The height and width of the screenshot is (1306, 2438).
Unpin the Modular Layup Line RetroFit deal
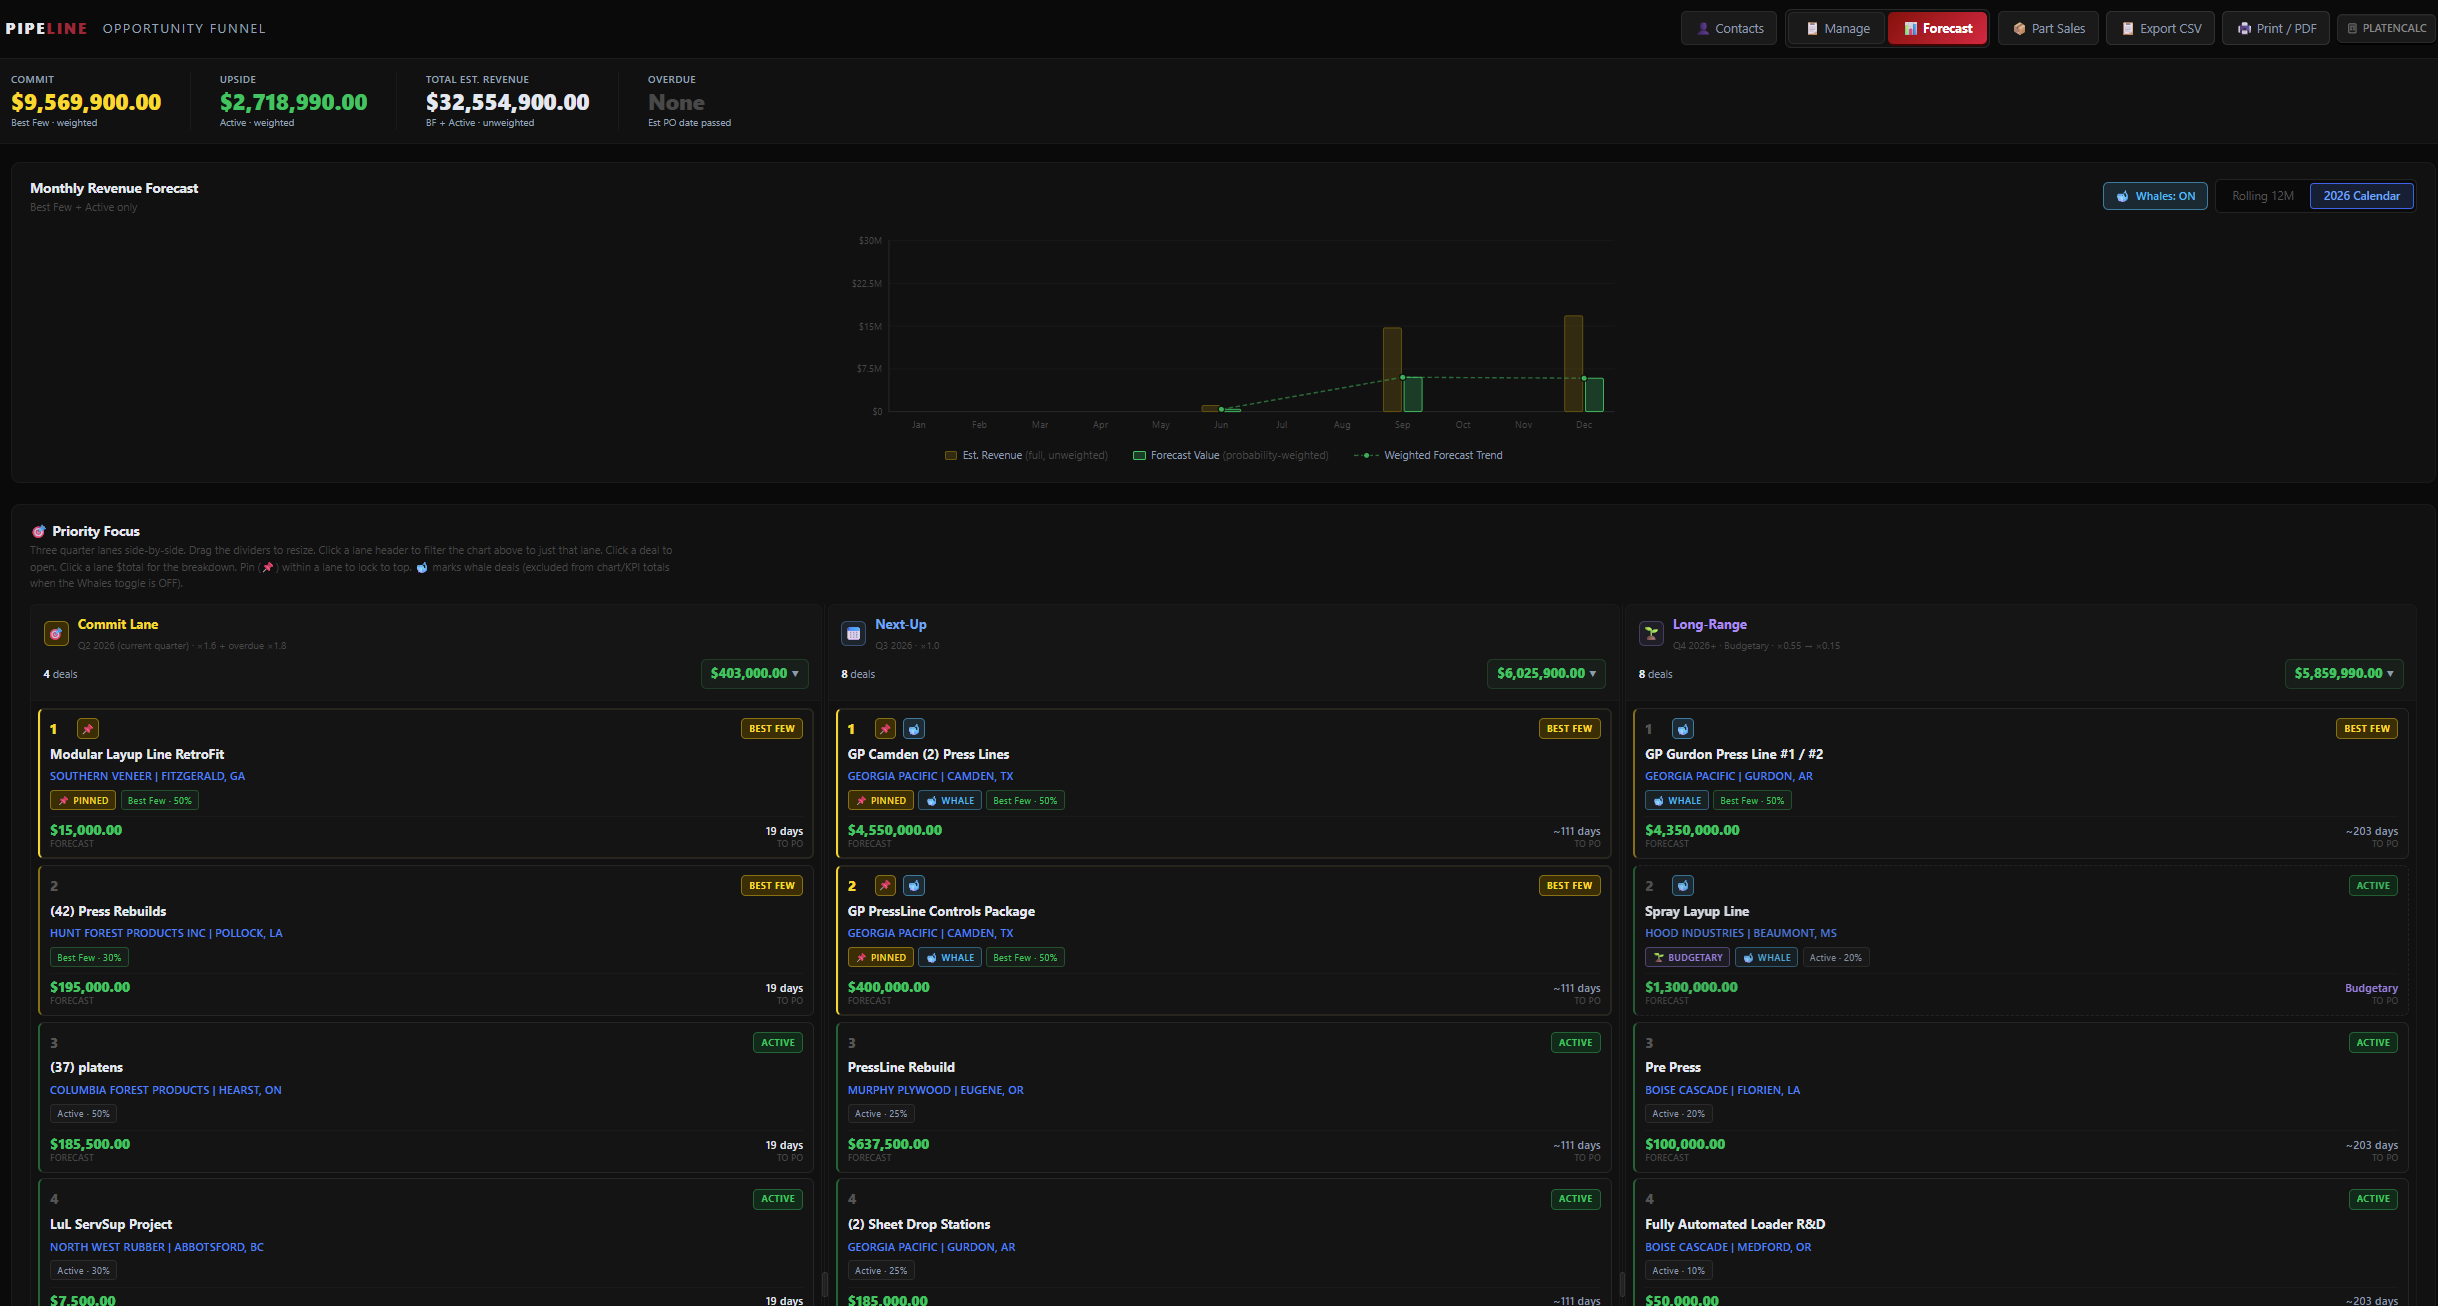(88, 729)
